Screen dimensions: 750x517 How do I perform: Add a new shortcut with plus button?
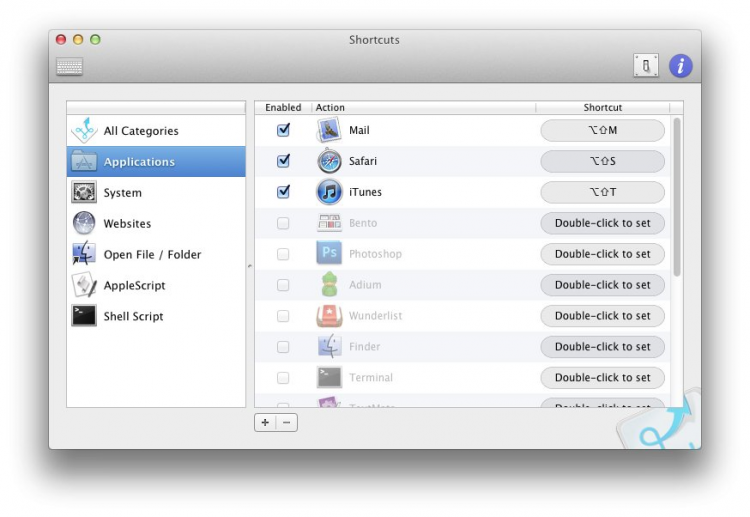tap(265, 422)
